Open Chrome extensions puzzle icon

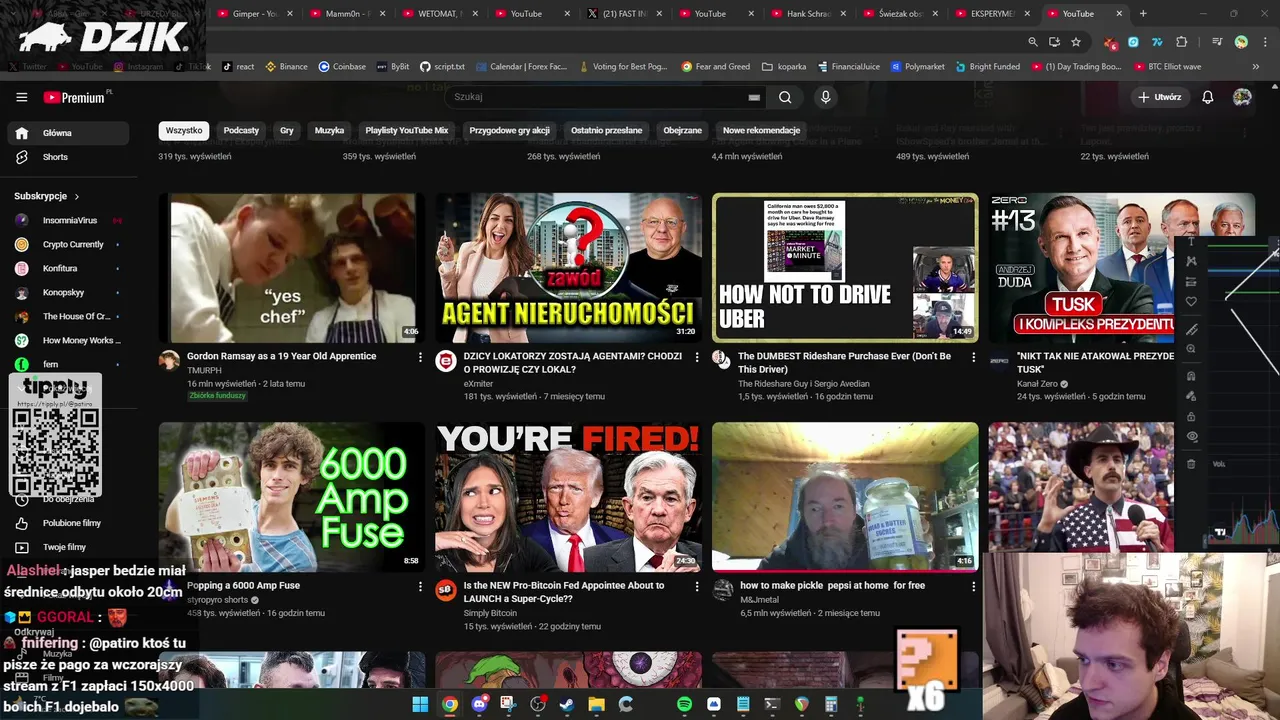tap(1182, 42)
